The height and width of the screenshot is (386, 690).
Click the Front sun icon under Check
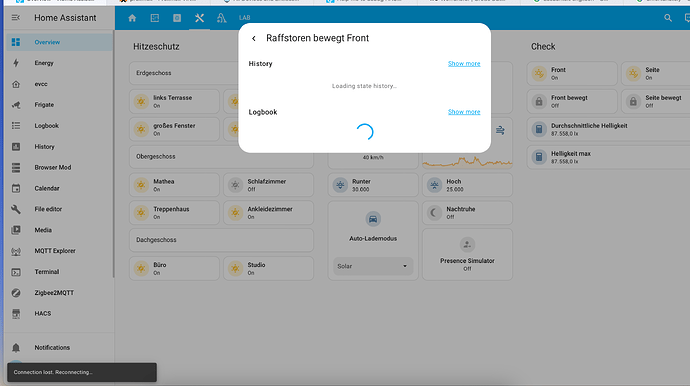[x=539, y=74]
